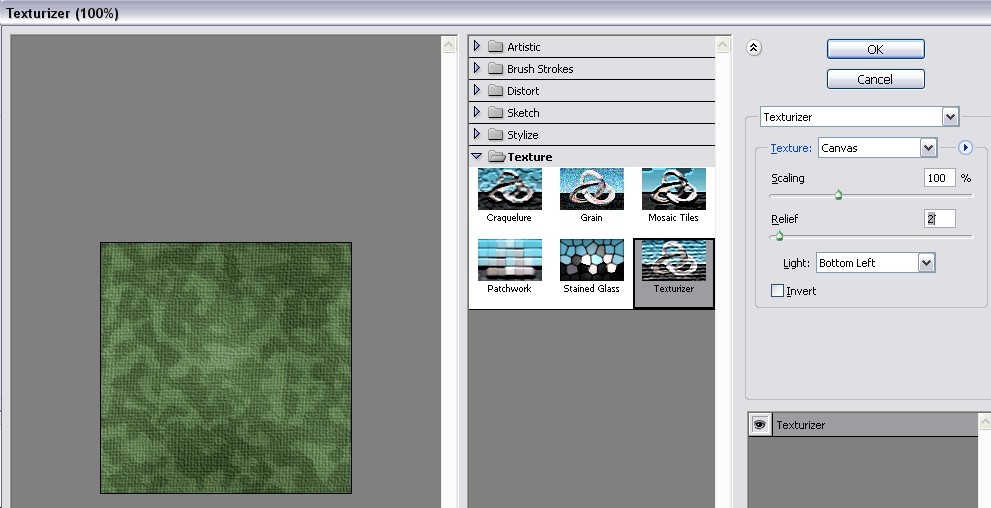Click the Scaling slider handle
This screenshot has height=508, width=991.
coord(839,195)
